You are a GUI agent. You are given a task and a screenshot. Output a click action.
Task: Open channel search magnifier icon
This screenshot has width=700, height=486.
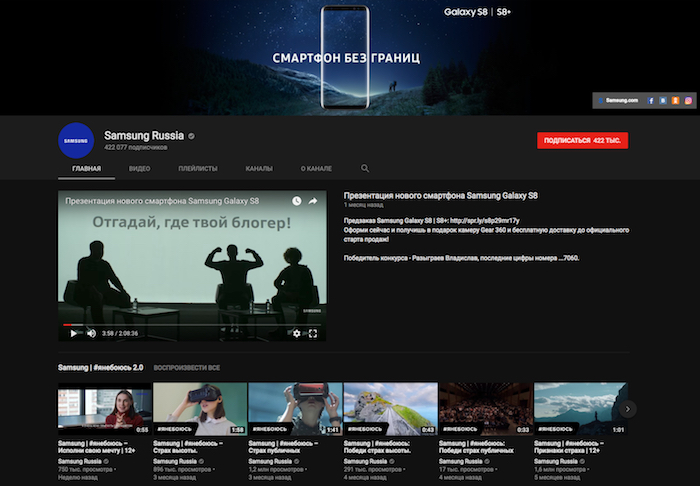point(365,168)
